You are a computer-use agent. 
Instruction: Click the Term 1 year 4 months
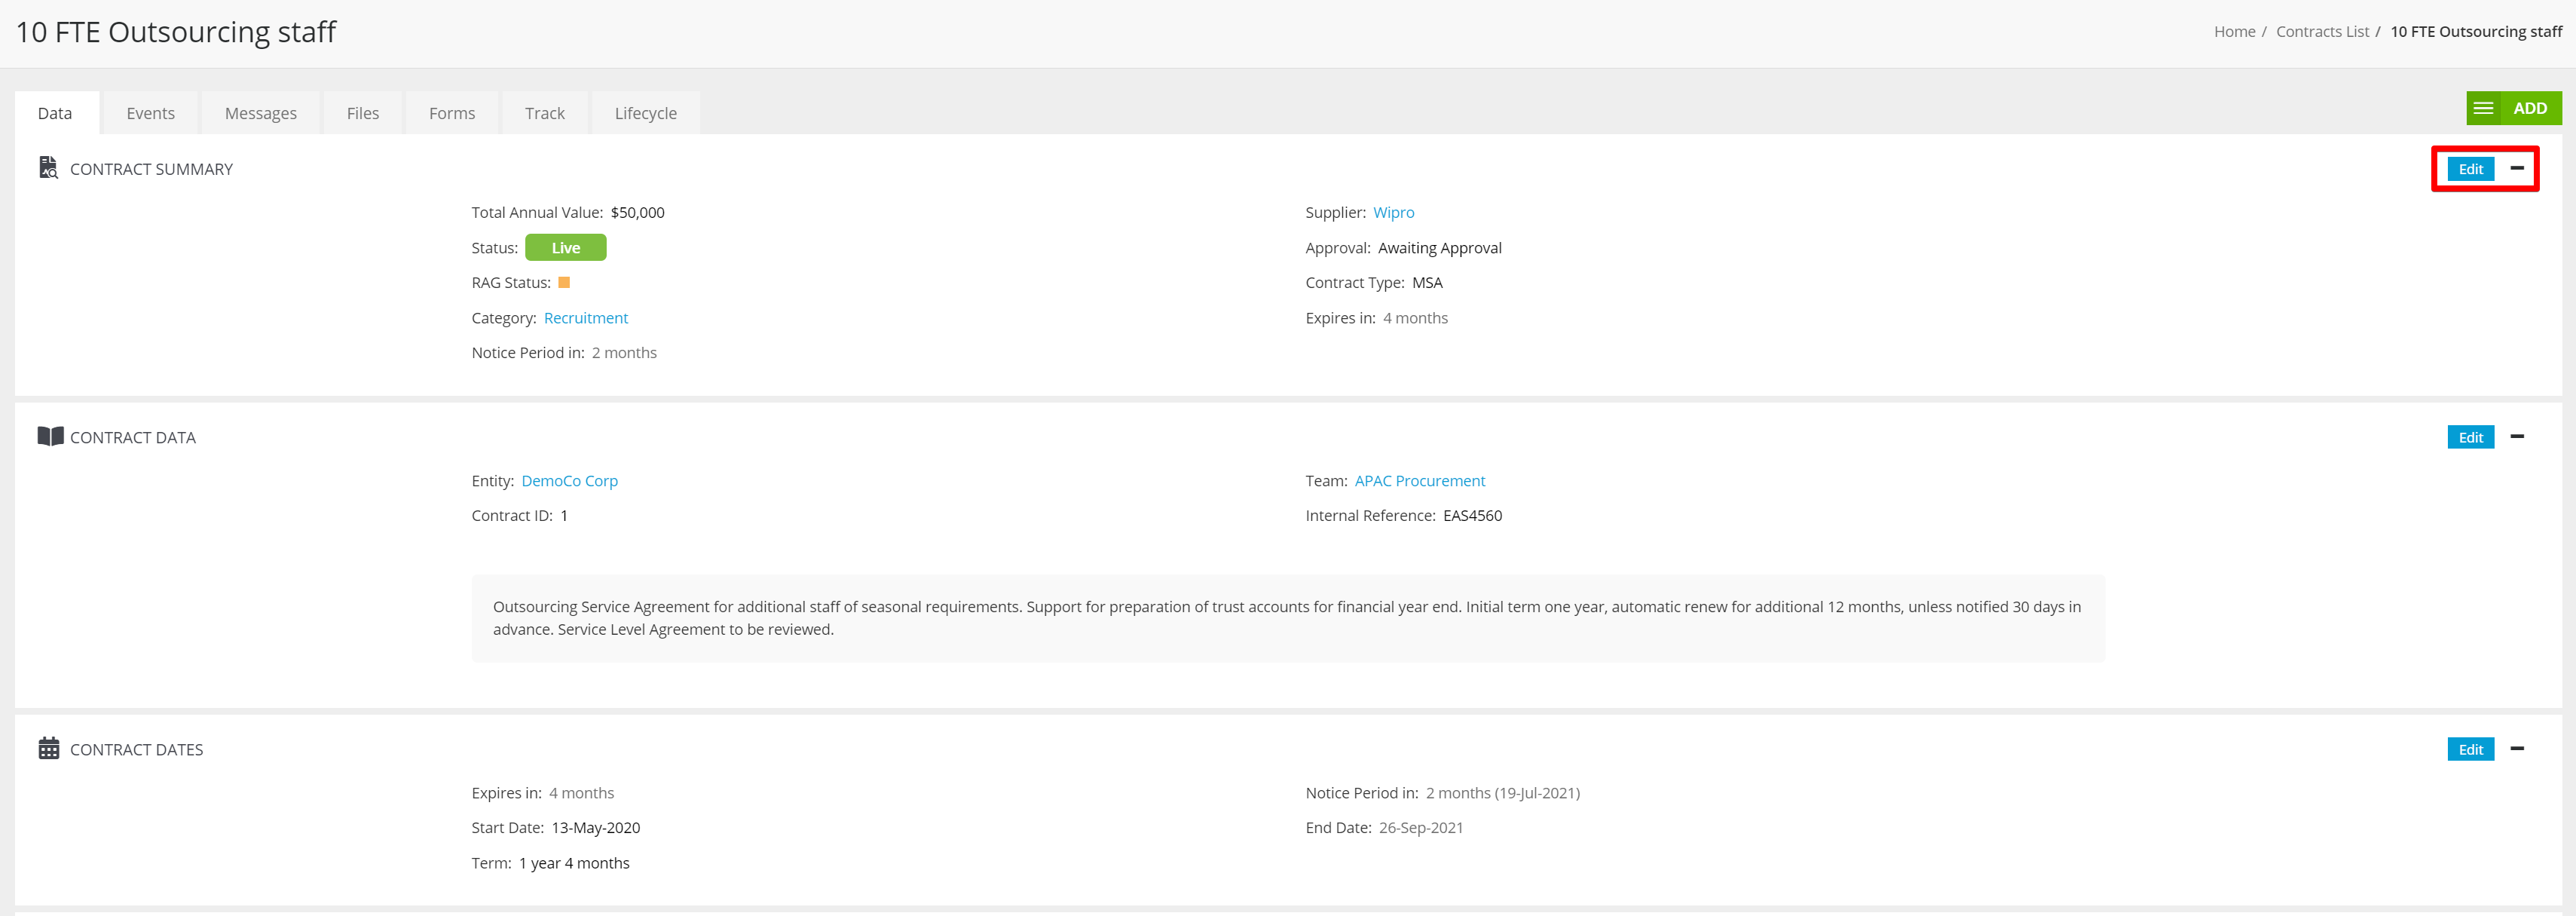pyautogui.click(x=574, y=863)
